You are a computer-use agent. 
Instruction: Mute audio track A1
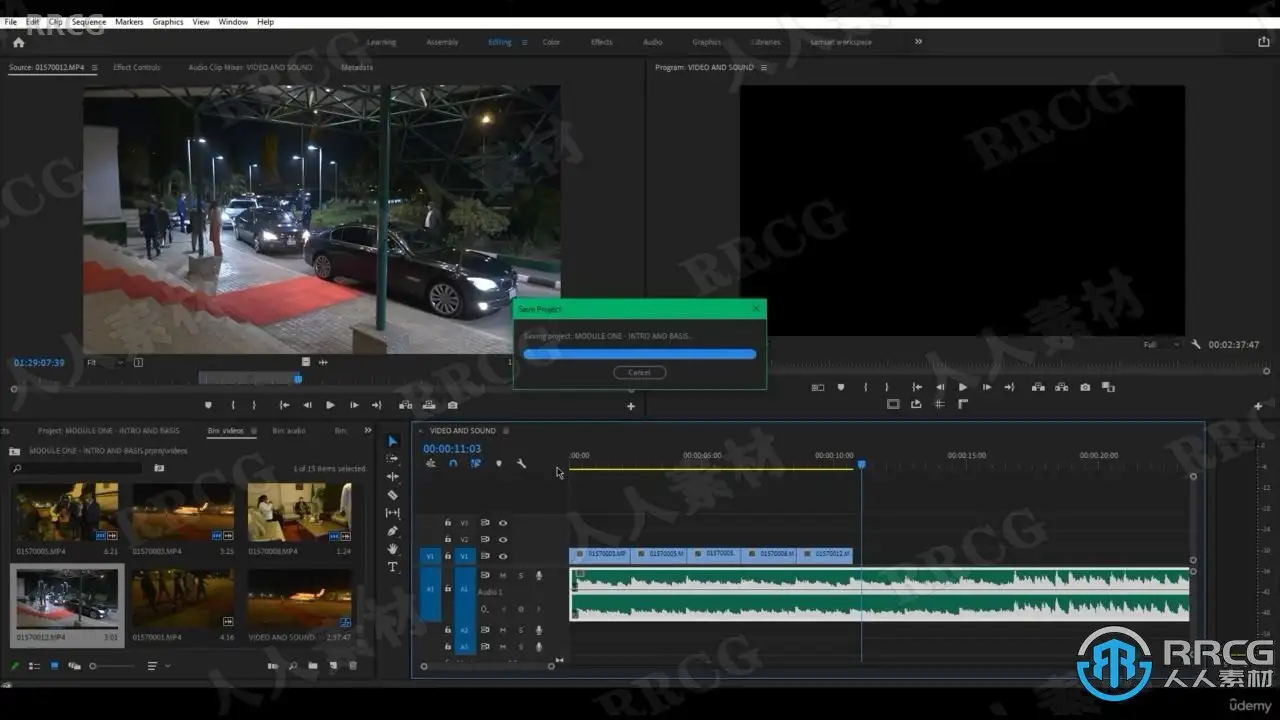click(x=502, y=575)
